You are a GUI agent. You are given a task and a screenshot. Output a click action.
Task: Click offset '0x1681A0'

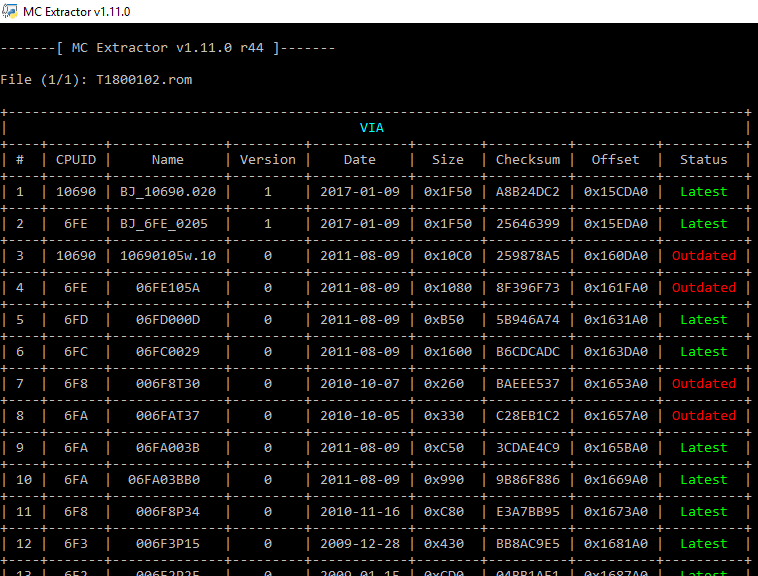tap(615, 544)
